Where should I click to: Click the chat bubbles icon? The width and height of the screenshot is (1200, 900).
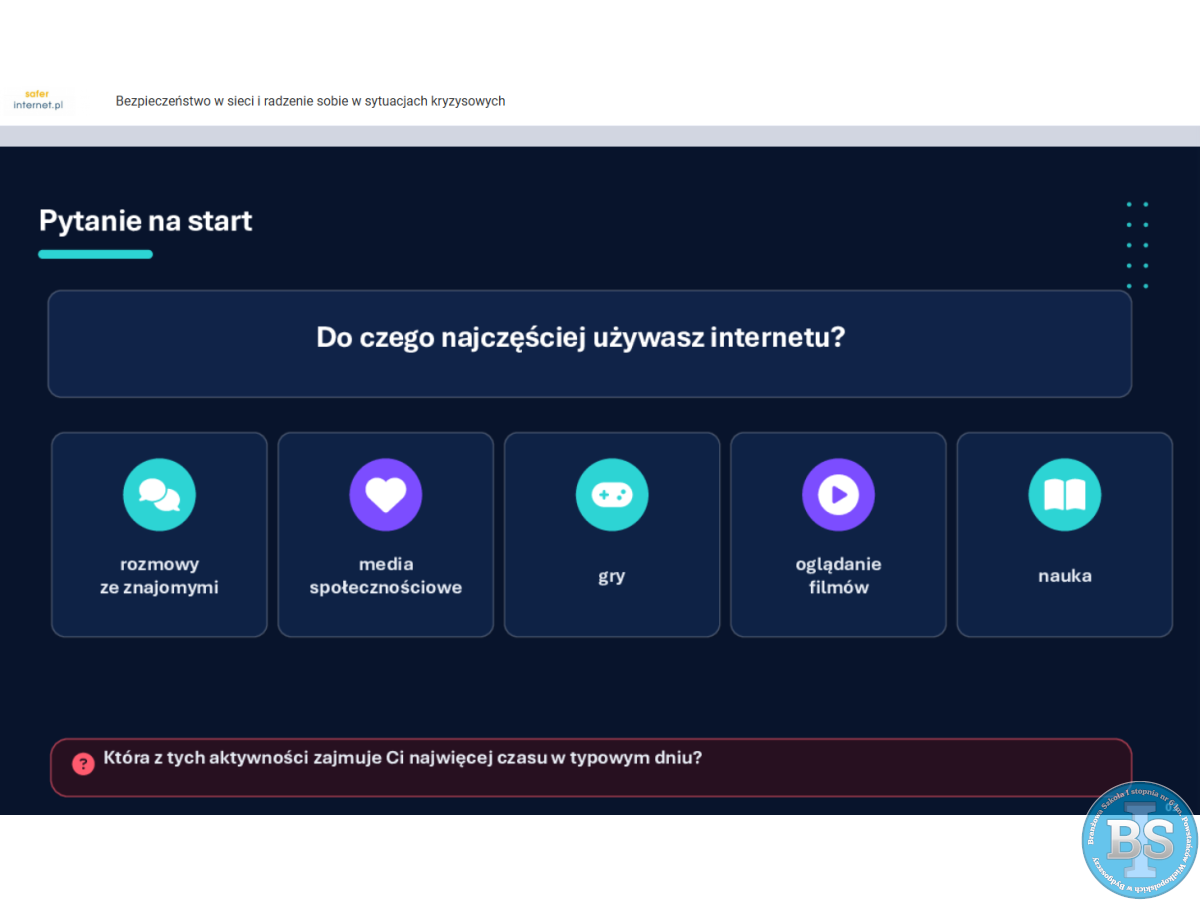159,494
